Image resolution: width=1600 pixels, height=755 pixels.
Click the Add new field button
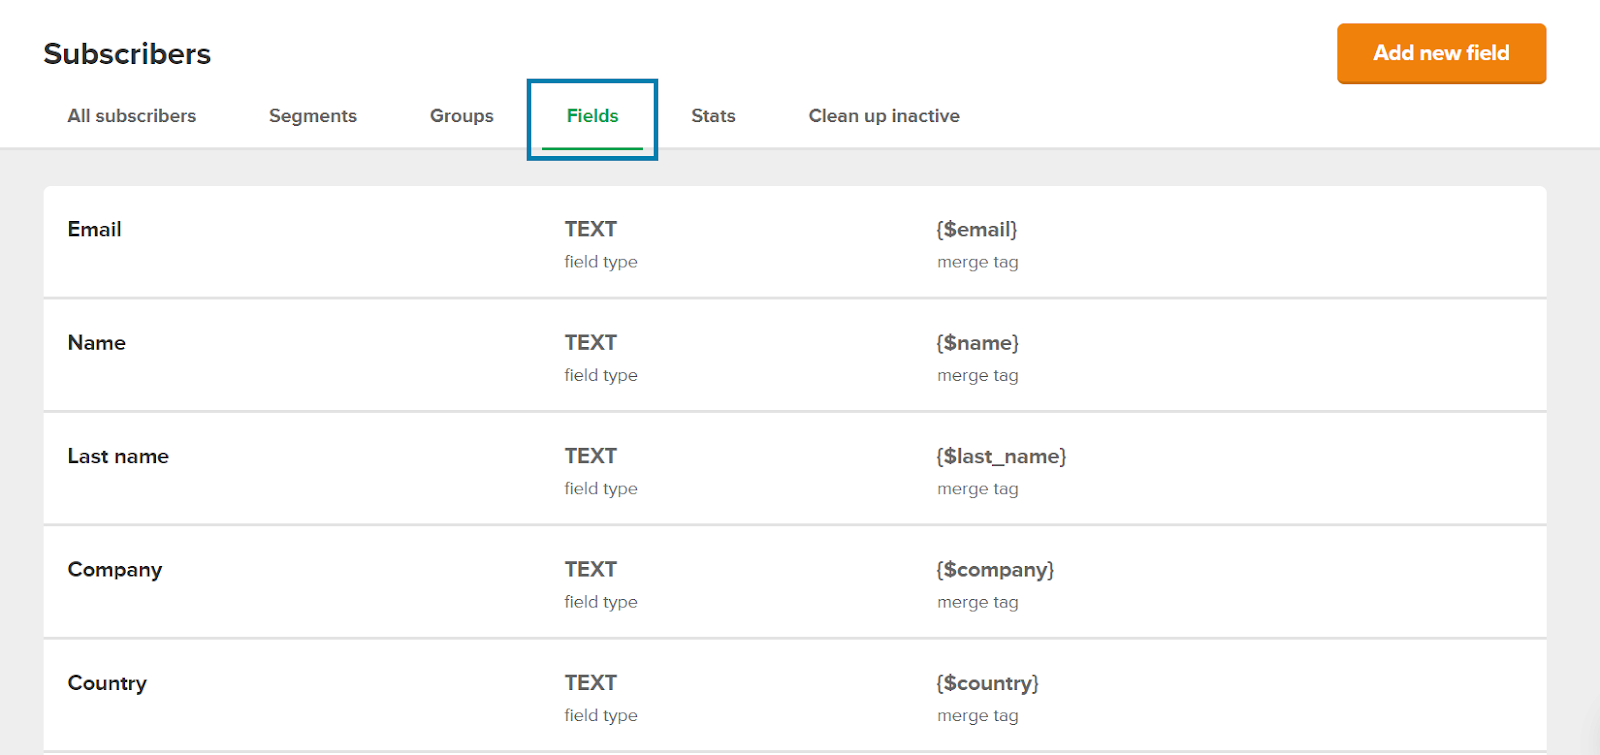pos(1441,53)
